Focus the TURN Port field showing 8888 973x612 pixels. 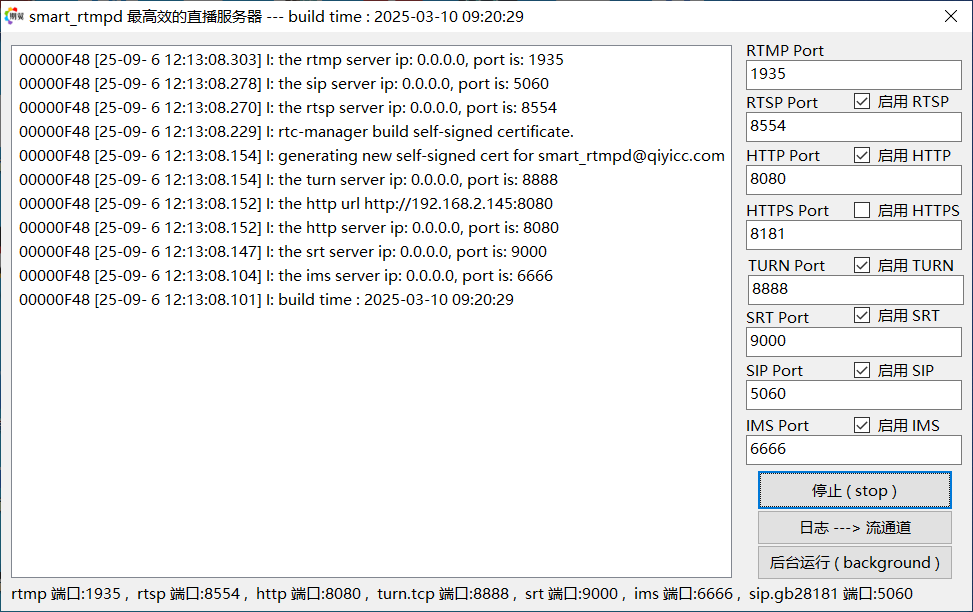tap(855, 290)
